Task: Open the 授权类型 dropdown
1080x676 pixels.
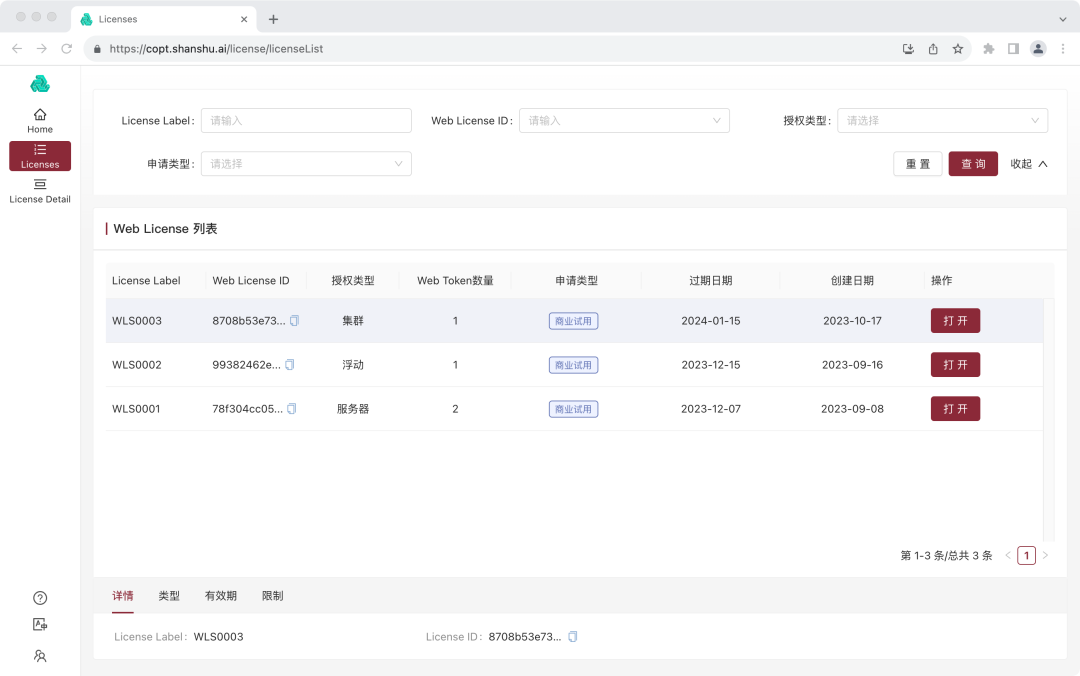Action: coord(941,120)
